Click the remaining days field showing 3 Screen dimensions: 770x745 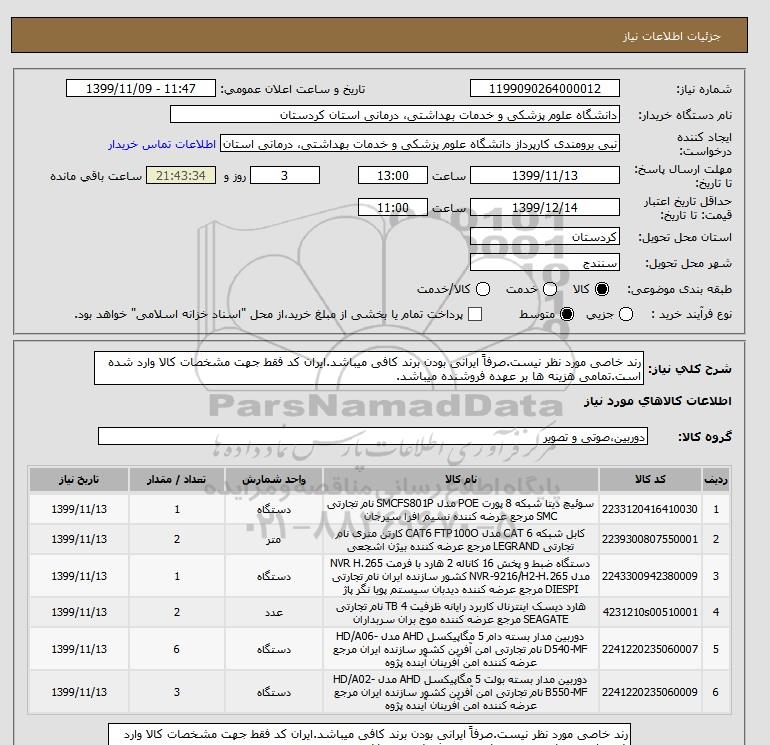pyautogui.click(x=285, y=175)
